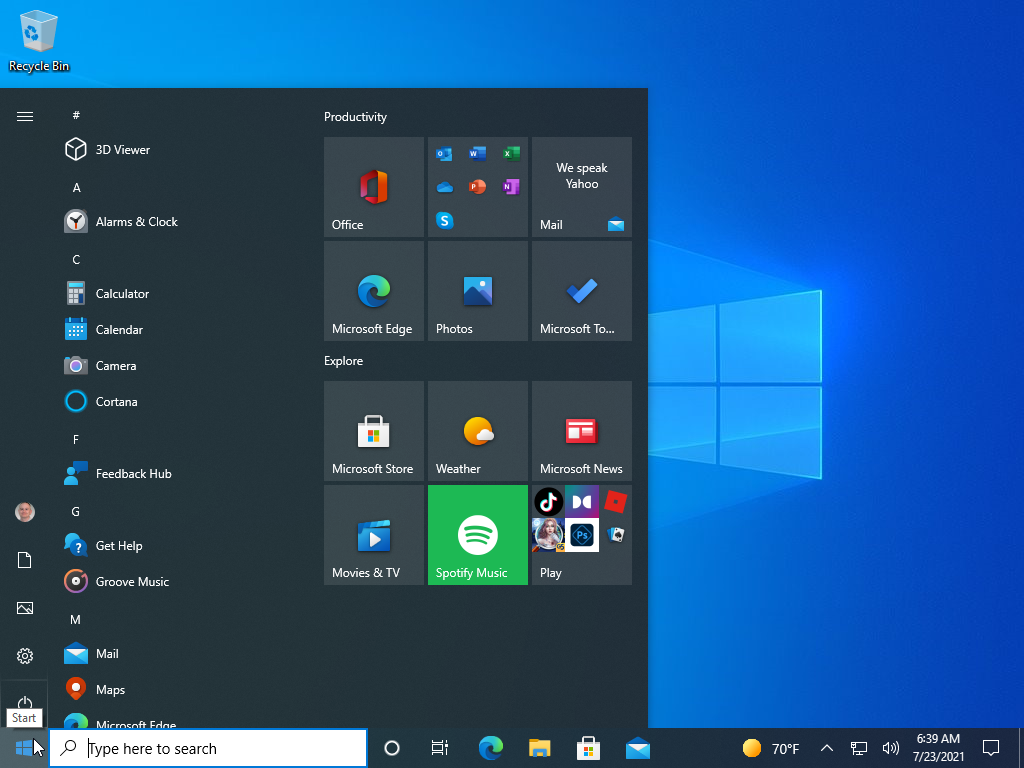The width and height of the screenshot is (1024, 768).
Task: Open Outlook in the Office folder tile
Action: coord(444,154)
